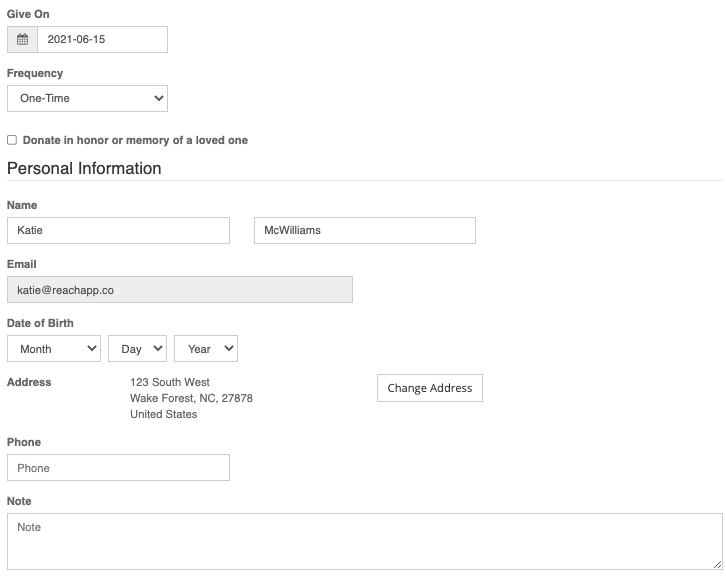The width and height of the screenshot is (726, 576).
Task: Click the last name field containing McWilliams
Action: coord(365,230)
